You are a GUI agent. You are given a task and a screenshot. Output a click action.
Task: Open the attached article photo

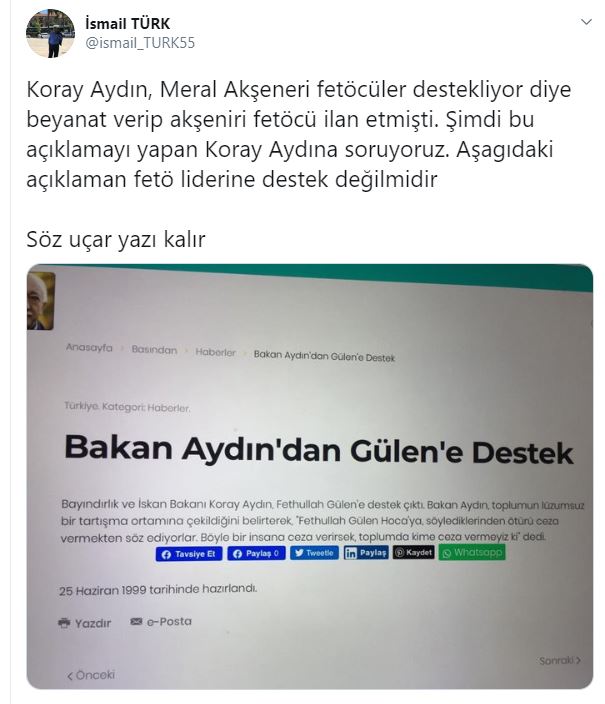point(310,476)
